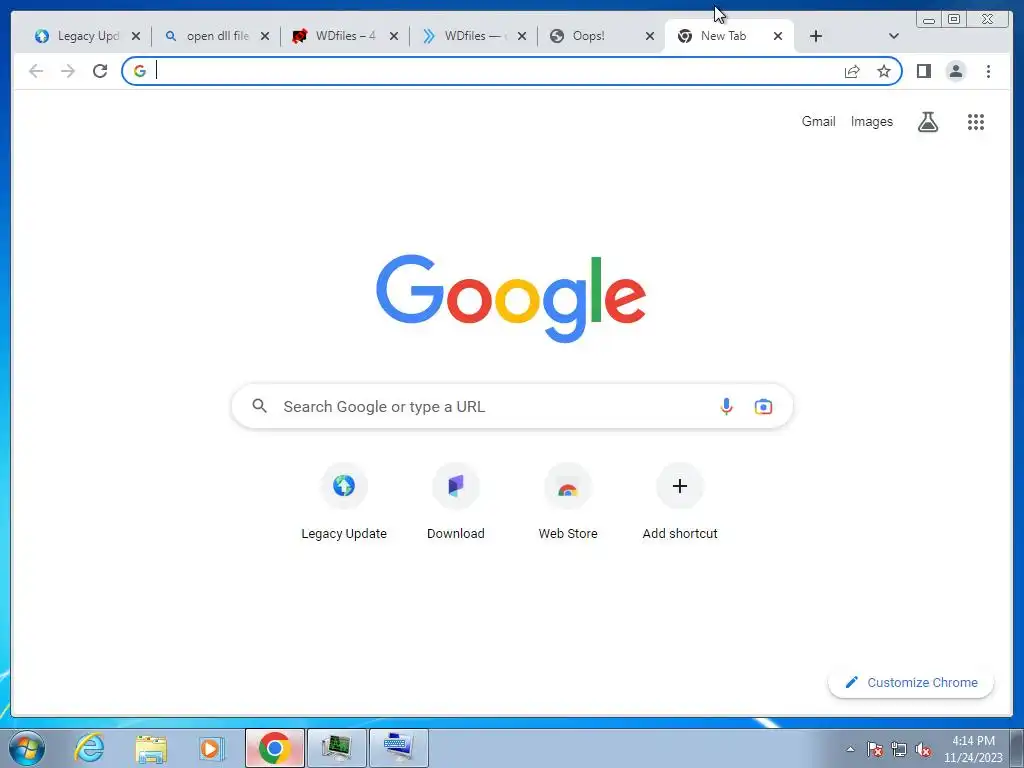
Task: Expand the tab search dropdown chevron
Action: point(894,36)
